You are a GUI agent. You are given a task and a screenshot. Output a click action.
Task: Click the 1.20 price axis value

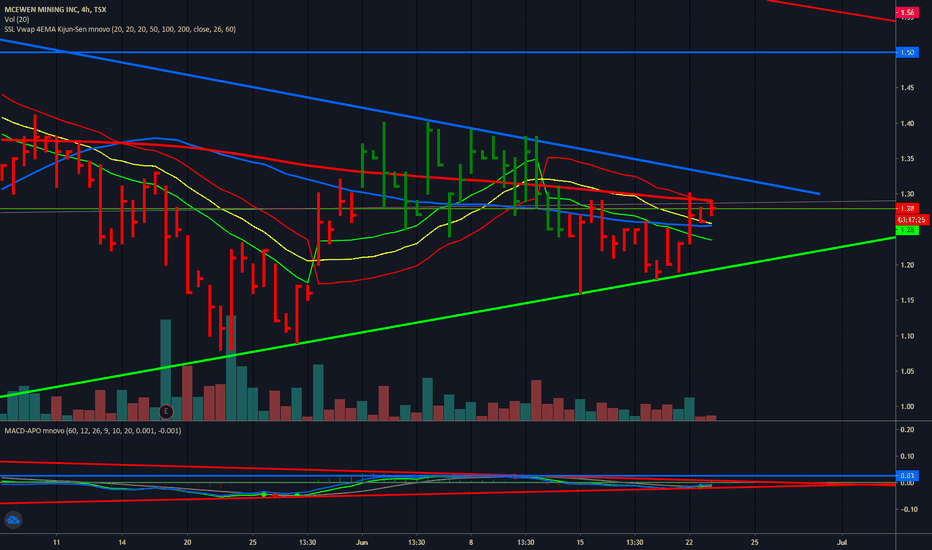tap(907, 265)
